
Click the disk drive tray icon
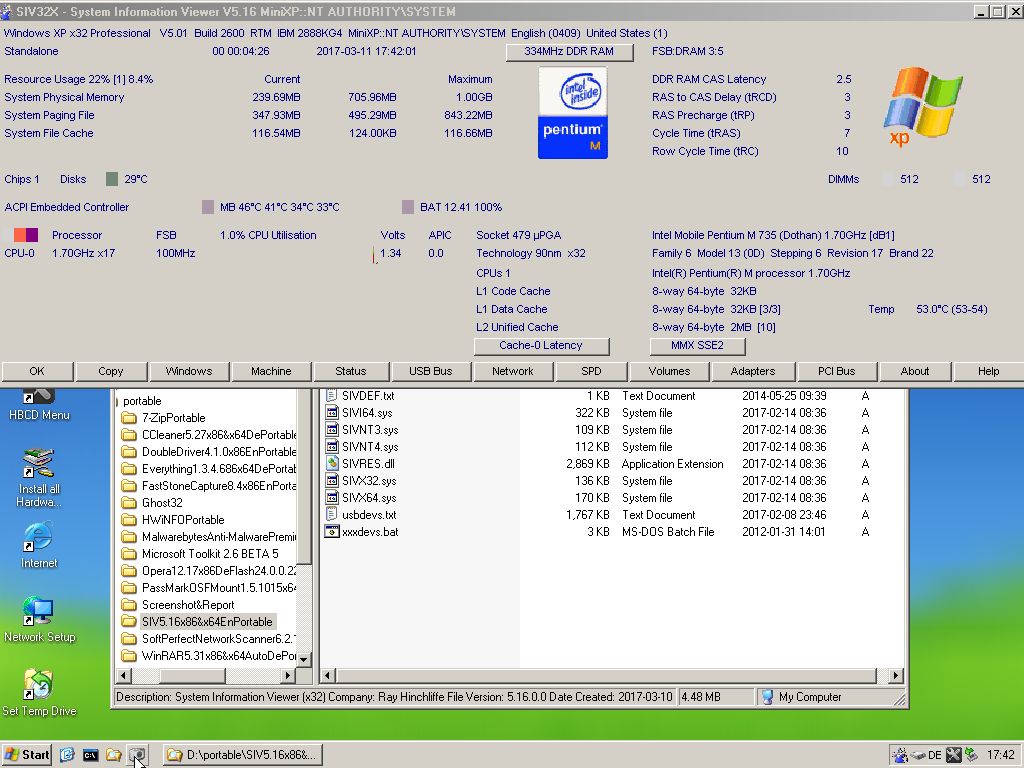click(x=918, y=755)
